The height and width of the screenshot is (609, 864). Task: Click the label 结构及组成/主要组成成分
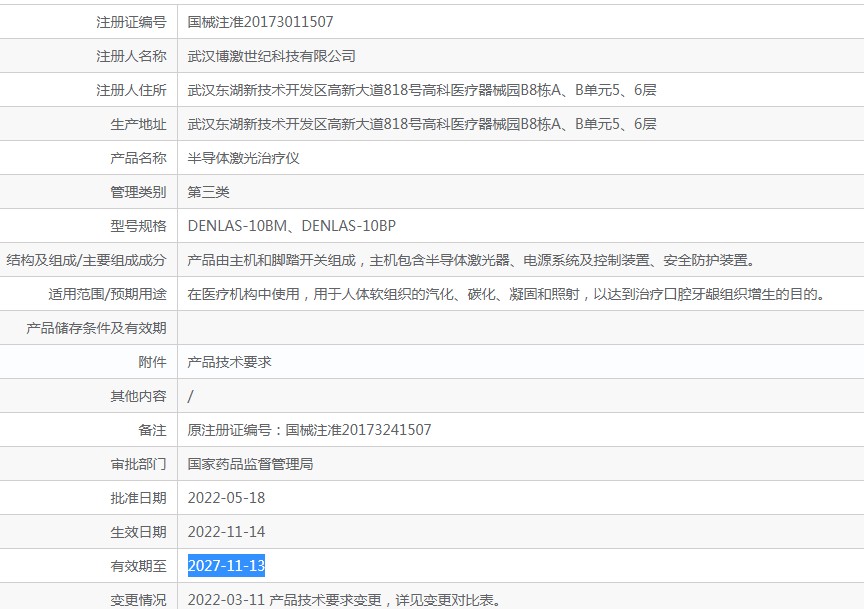point(86,260)
